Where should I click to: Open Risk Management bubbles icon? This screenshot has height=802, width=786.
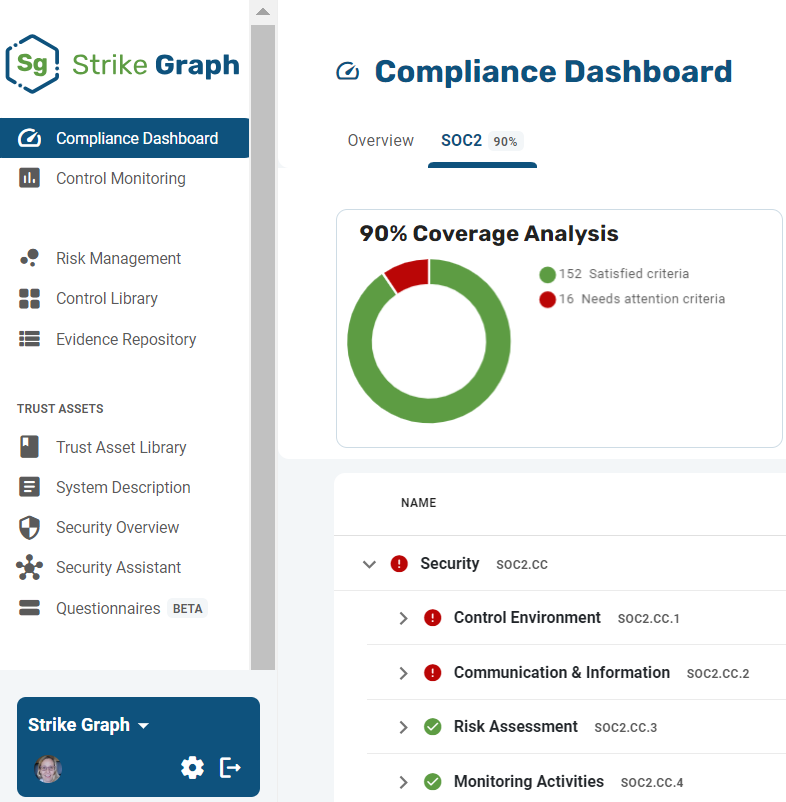29,258
